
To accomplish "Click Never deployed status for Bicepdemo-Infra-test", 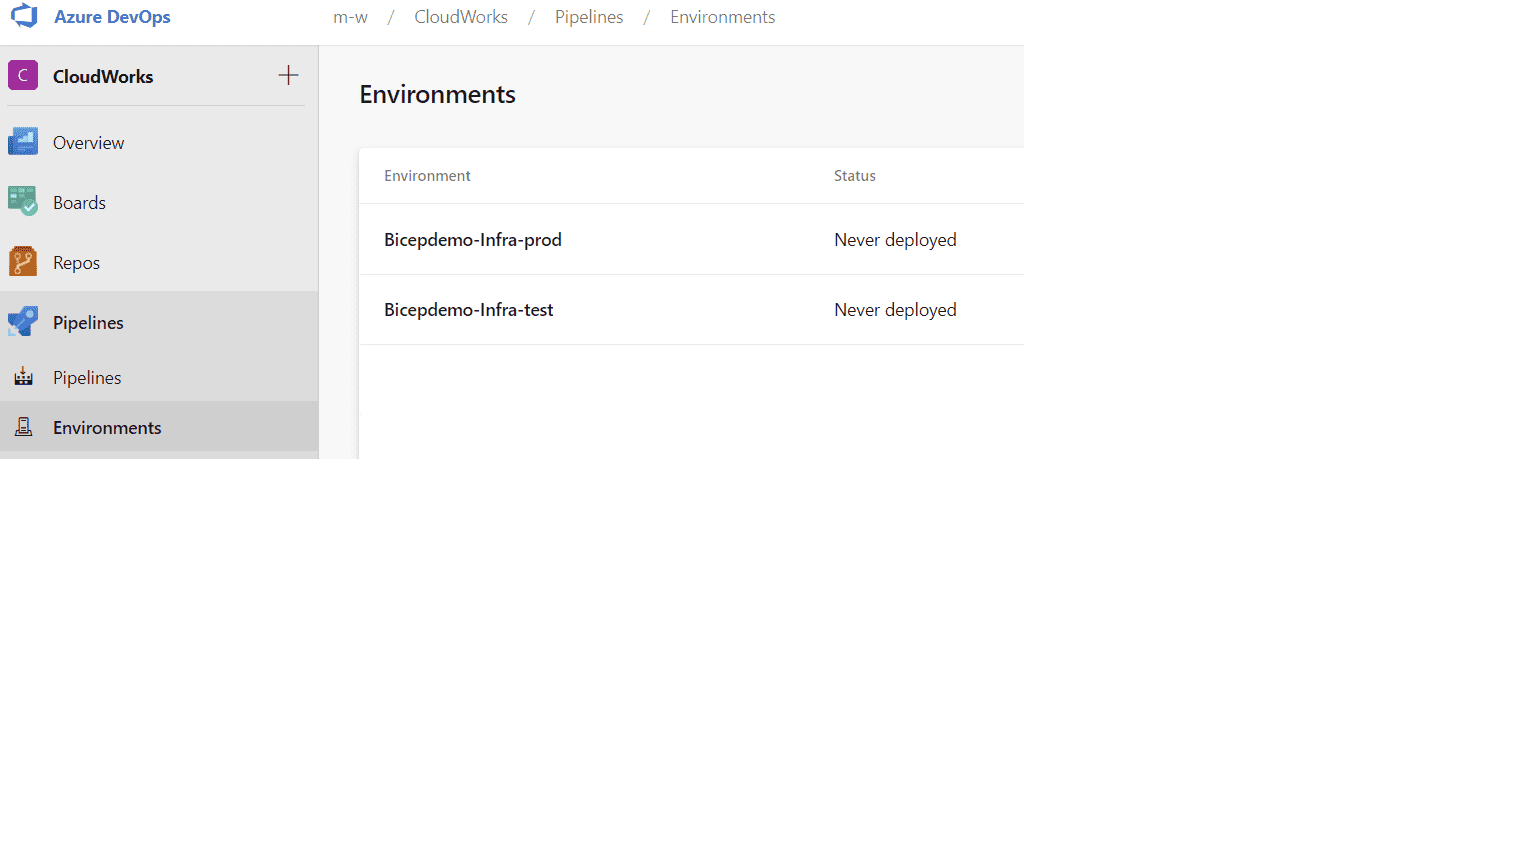I will click(895, 310).
